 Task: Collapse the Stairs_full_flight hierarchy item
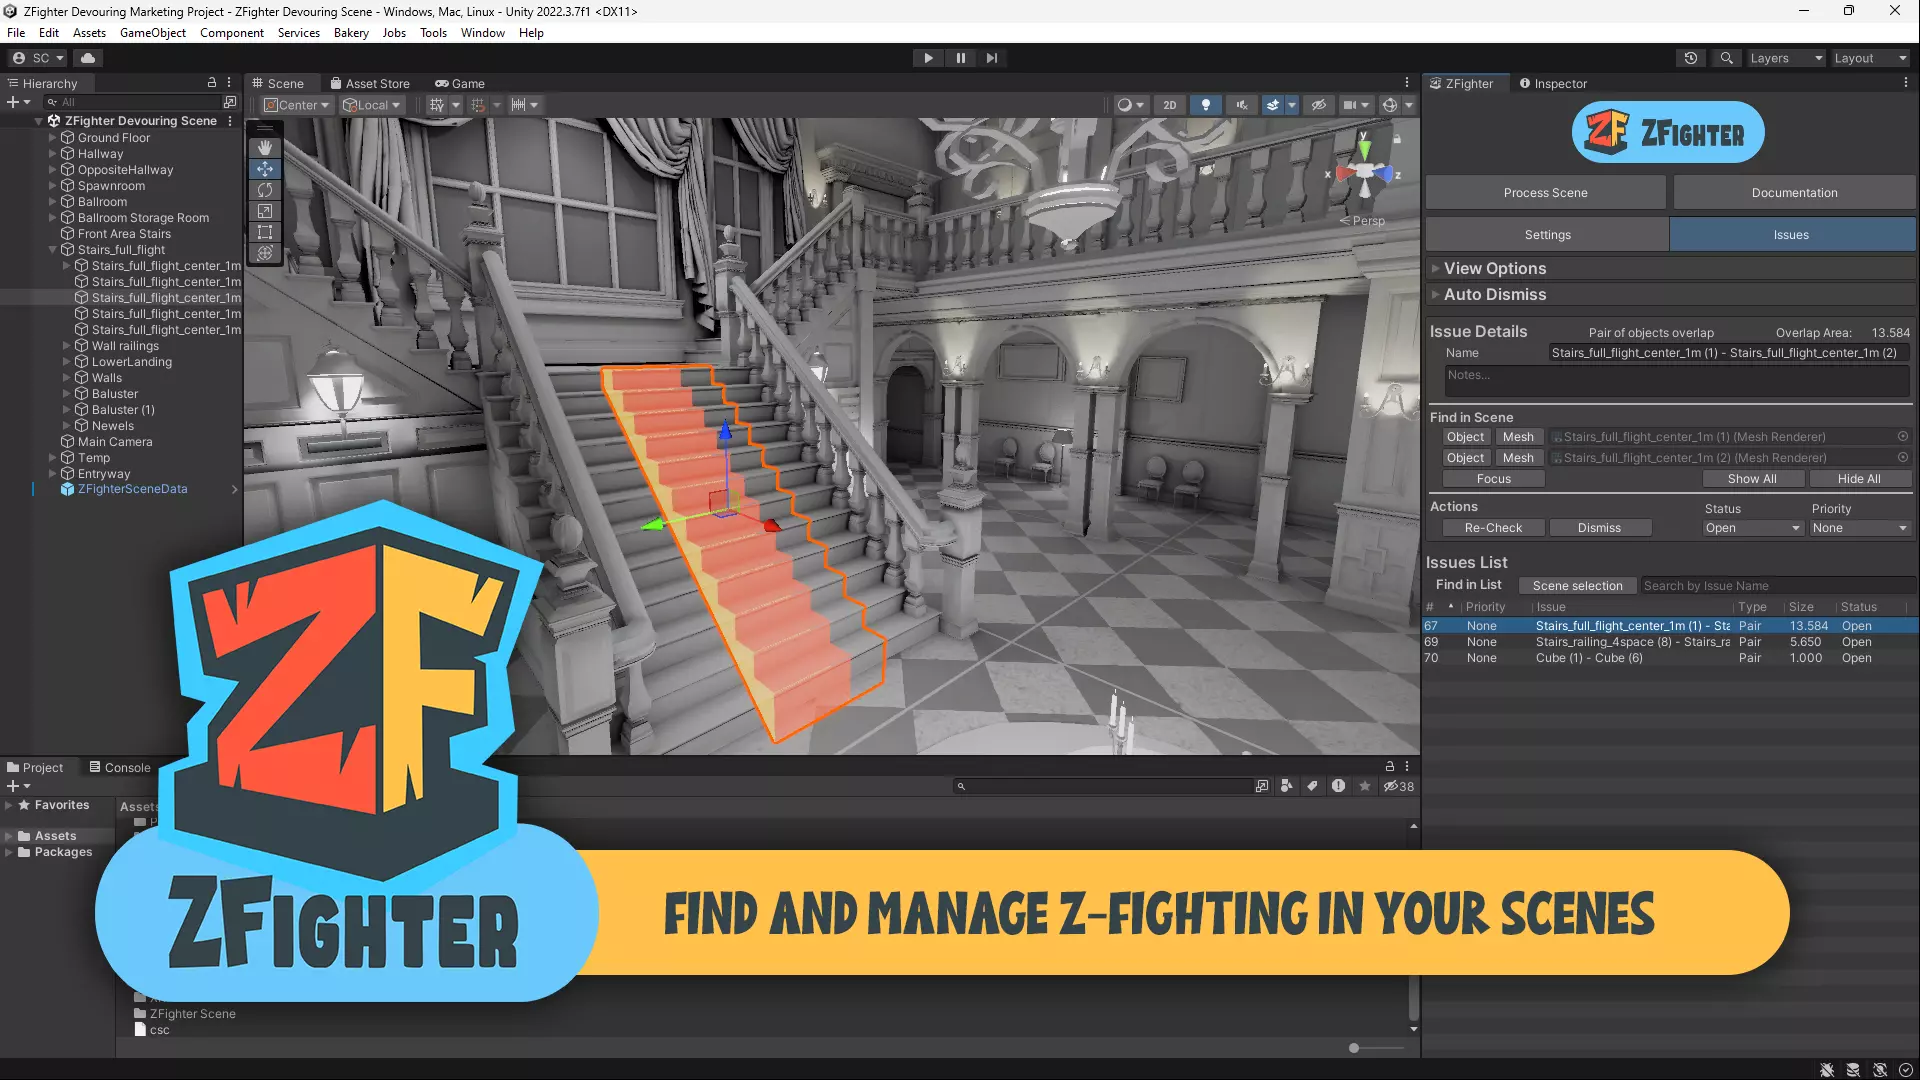point(53,250)
